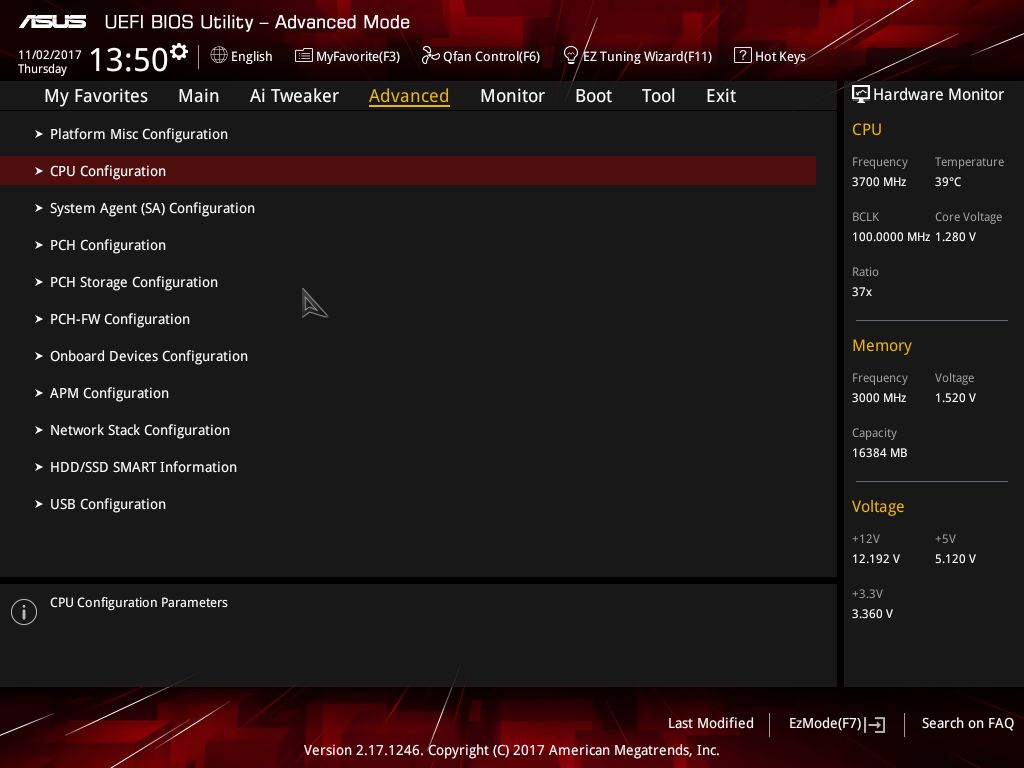Screen dimensions: 1024x768
Task: Switch to EzMode(F7)
Action: tap(825, 724)
